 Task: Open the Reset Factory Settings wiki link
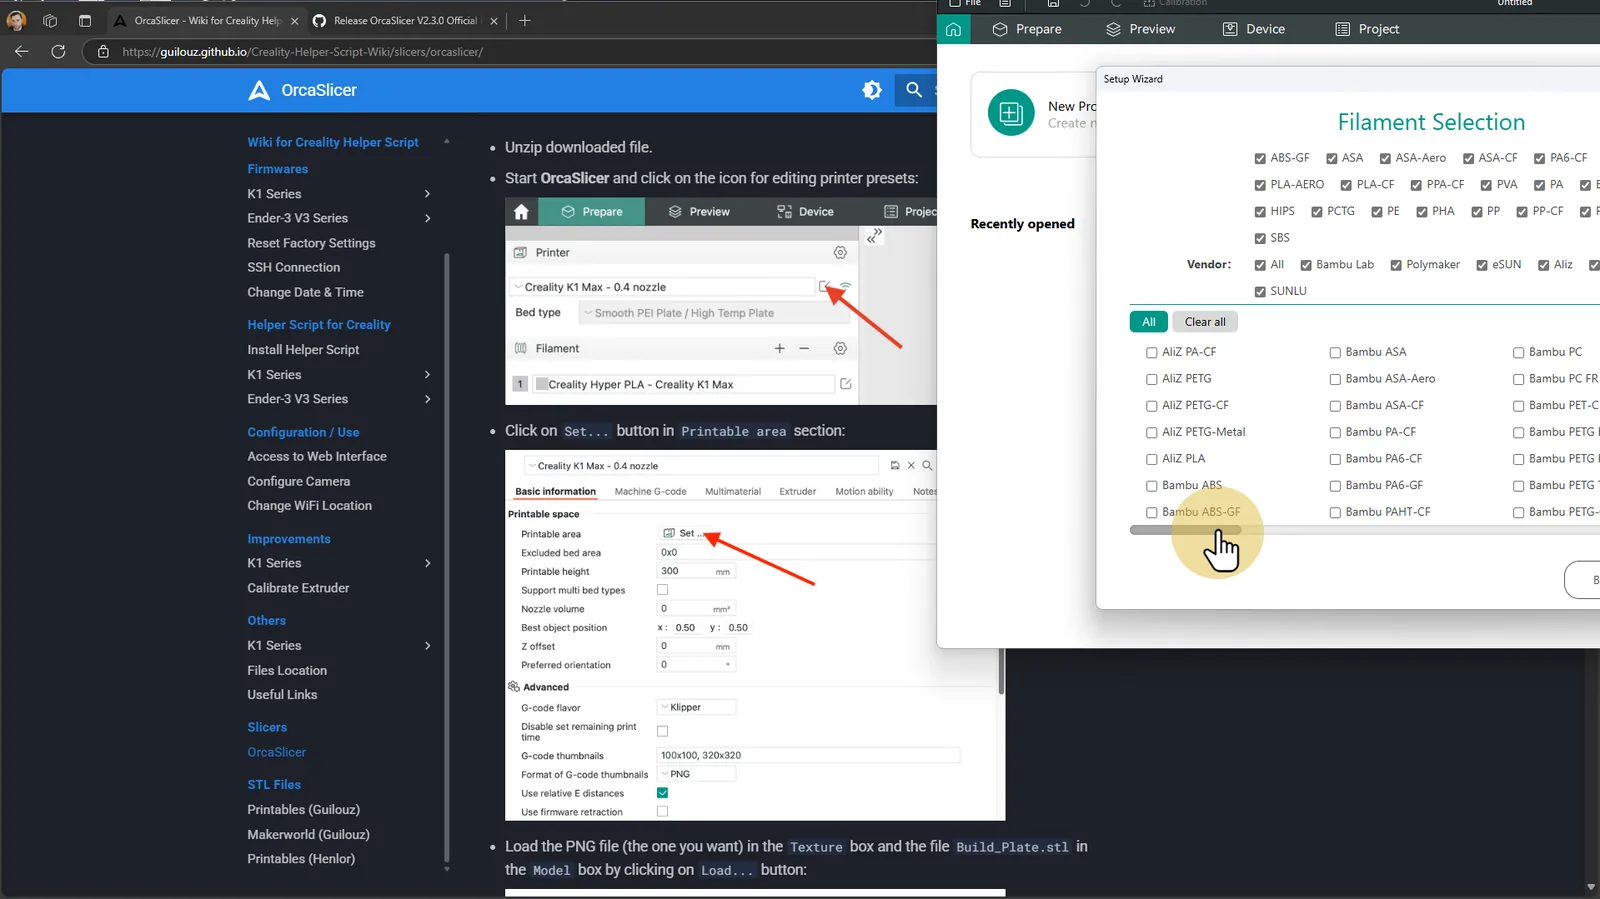click(311, 243)
